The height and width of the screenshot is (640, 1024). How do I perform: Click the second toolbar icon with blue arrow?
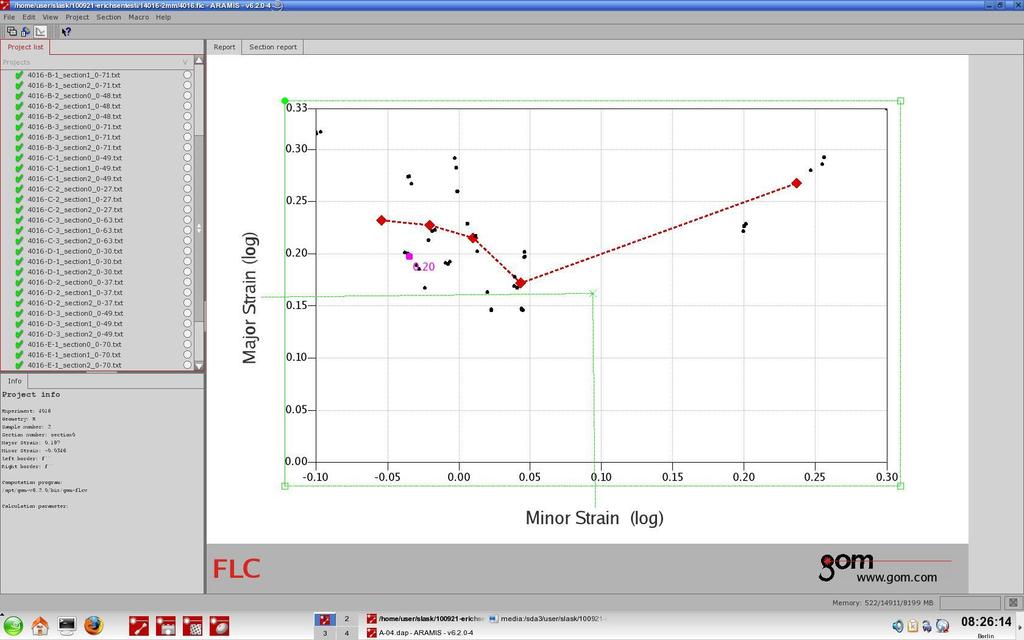click(25, 31)
